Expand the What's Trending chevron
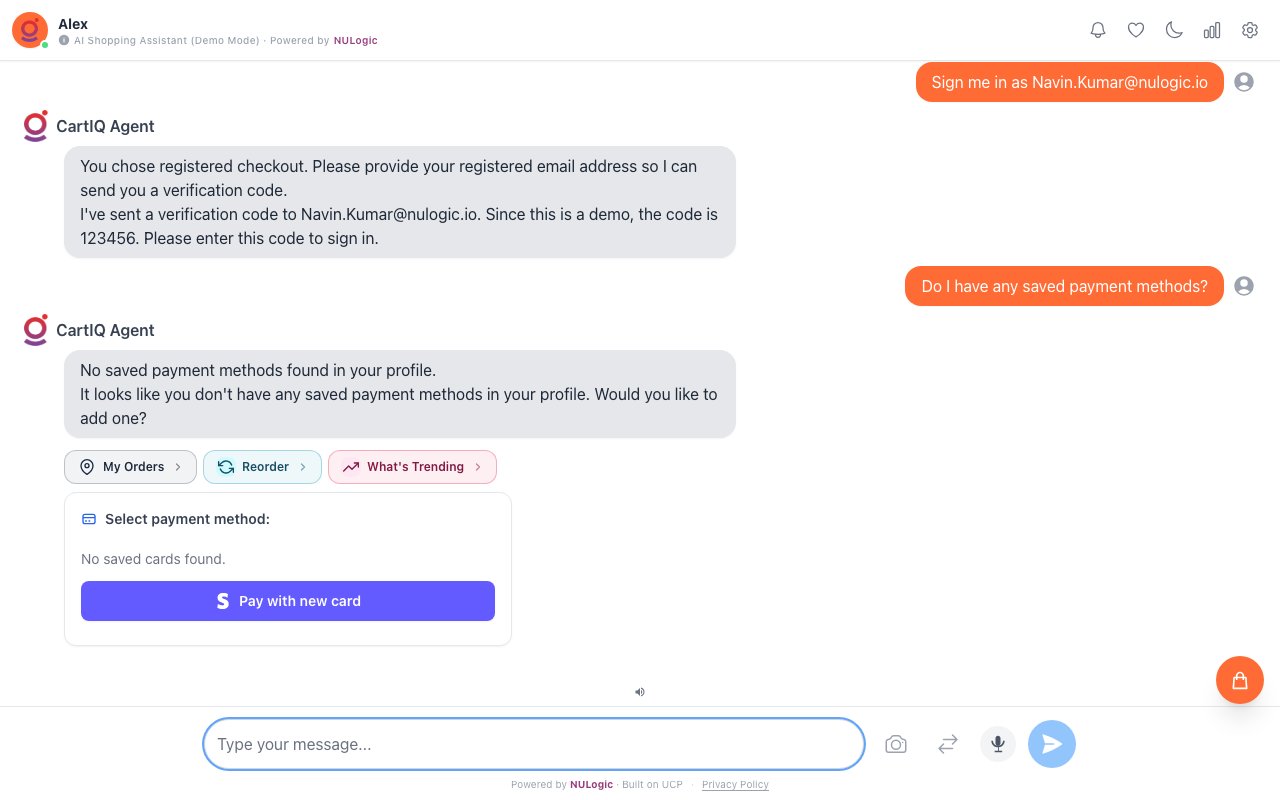The height and width of the screenshot is (800, 1280). pyautogui.click(x=478, y=466)
